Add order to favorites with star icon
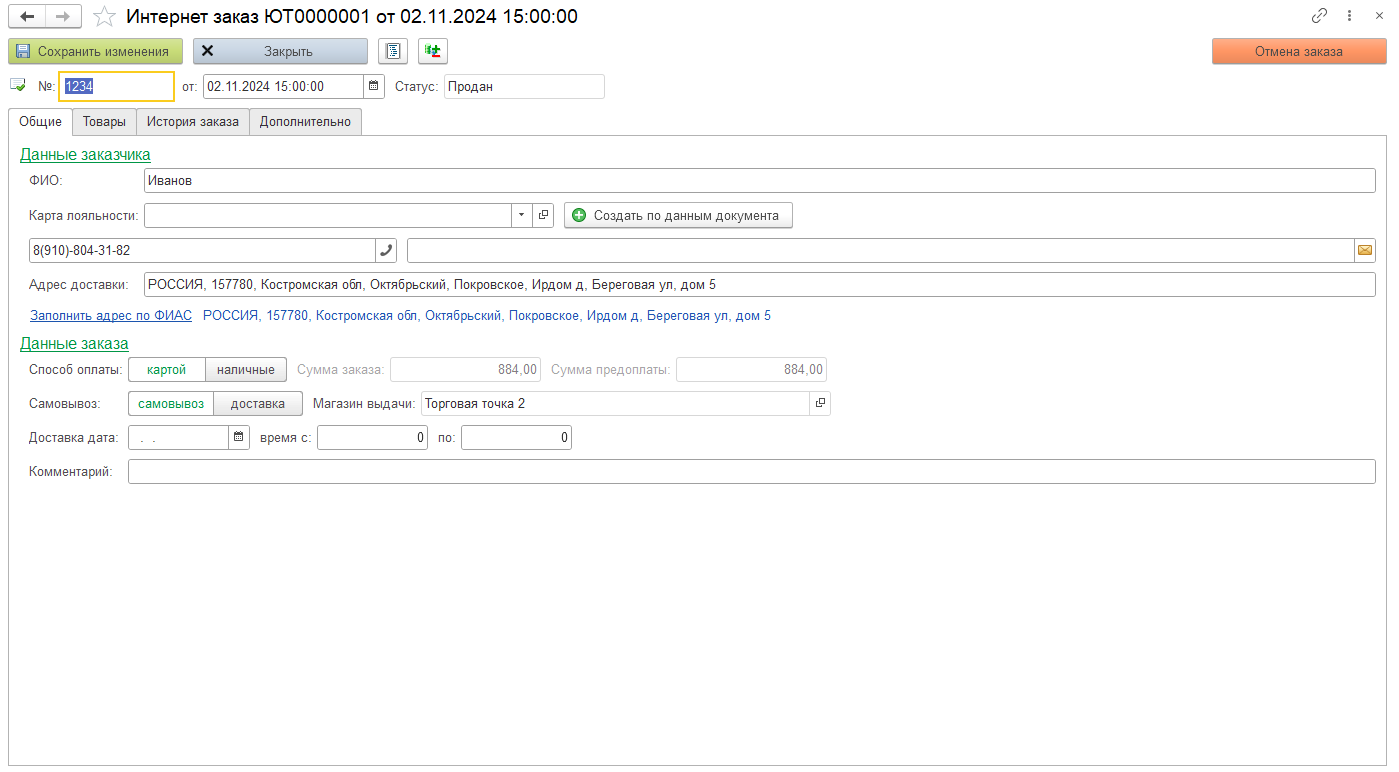 click(104, 17)
